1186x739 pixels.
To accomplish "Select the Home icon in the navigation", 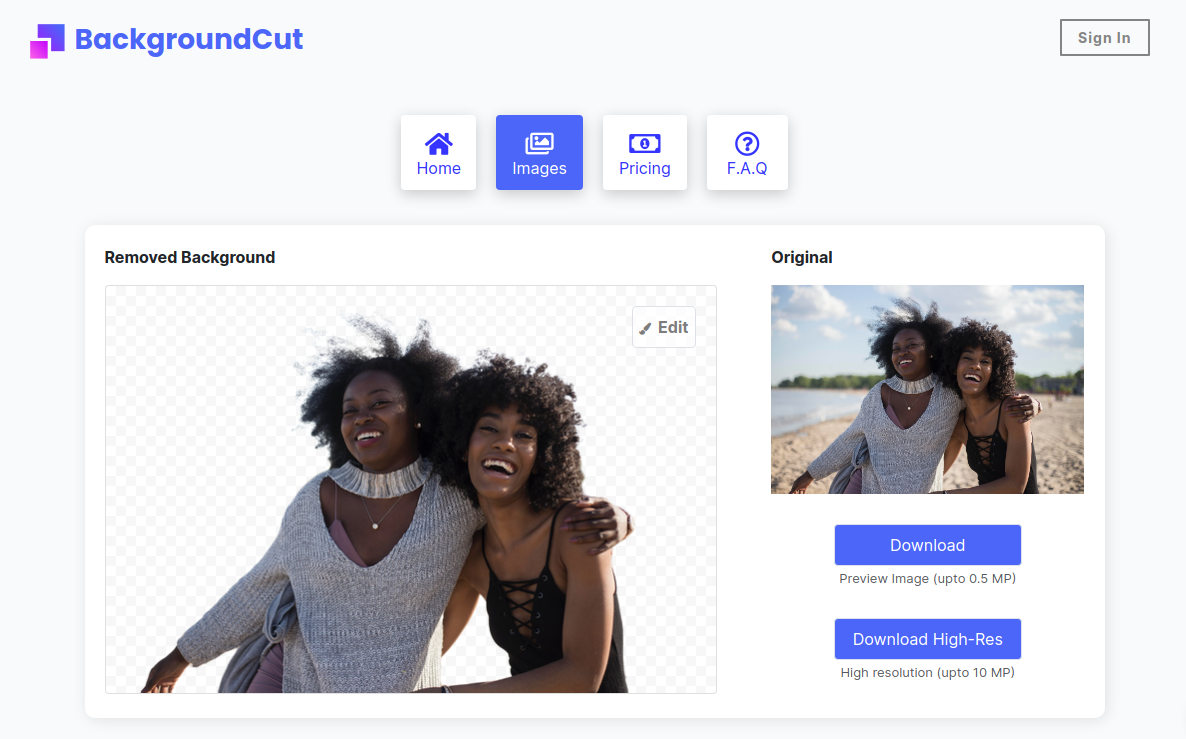I will pyautogui.click(x=438, y=143).
